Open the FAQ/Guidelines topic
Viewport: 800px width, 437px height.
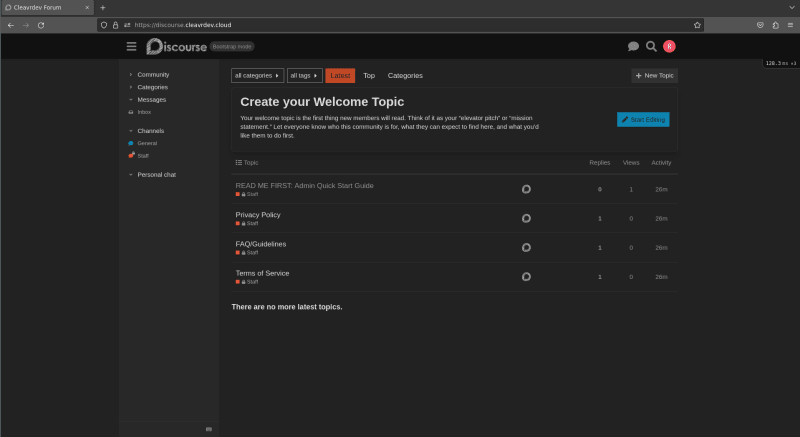[x=261, y=244]
